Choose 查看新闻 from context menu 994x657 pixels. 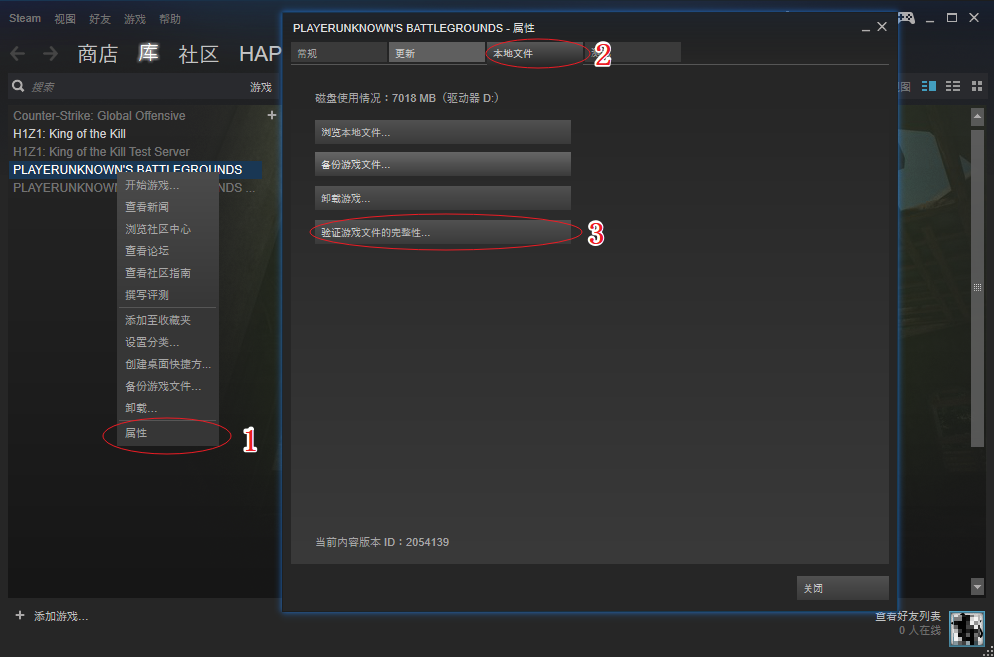[x=168, y=207]
